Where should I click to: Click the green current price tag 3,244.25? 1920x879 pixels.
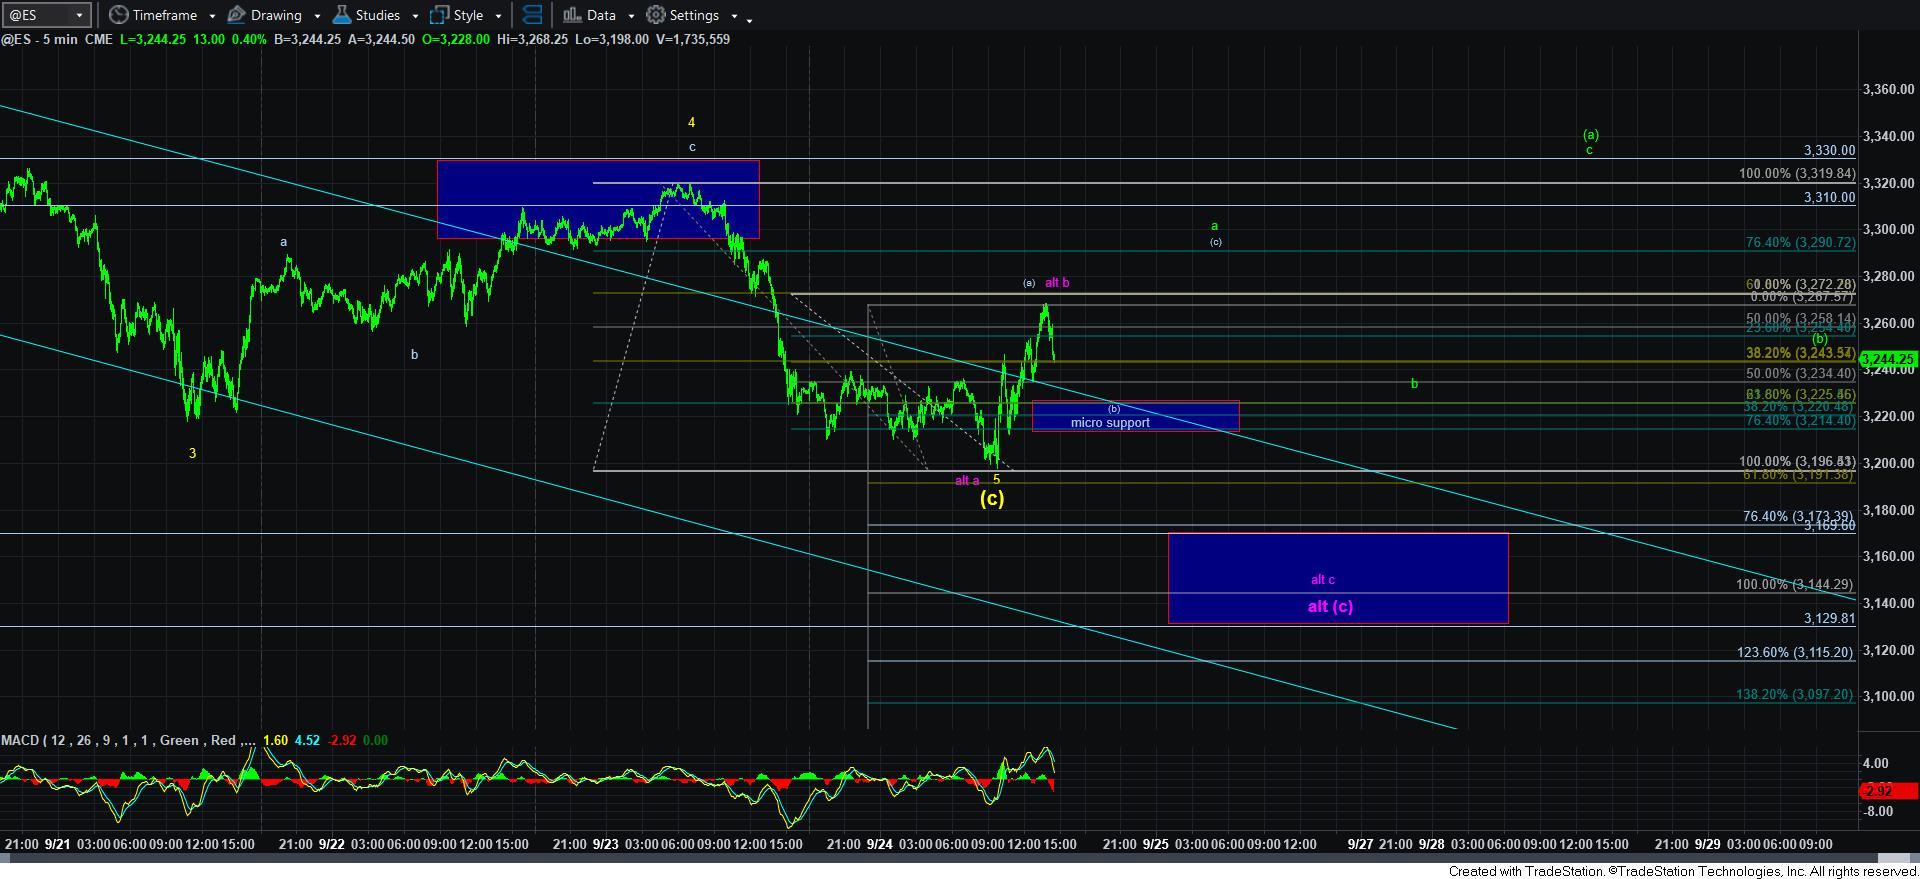pos(1888,359)
